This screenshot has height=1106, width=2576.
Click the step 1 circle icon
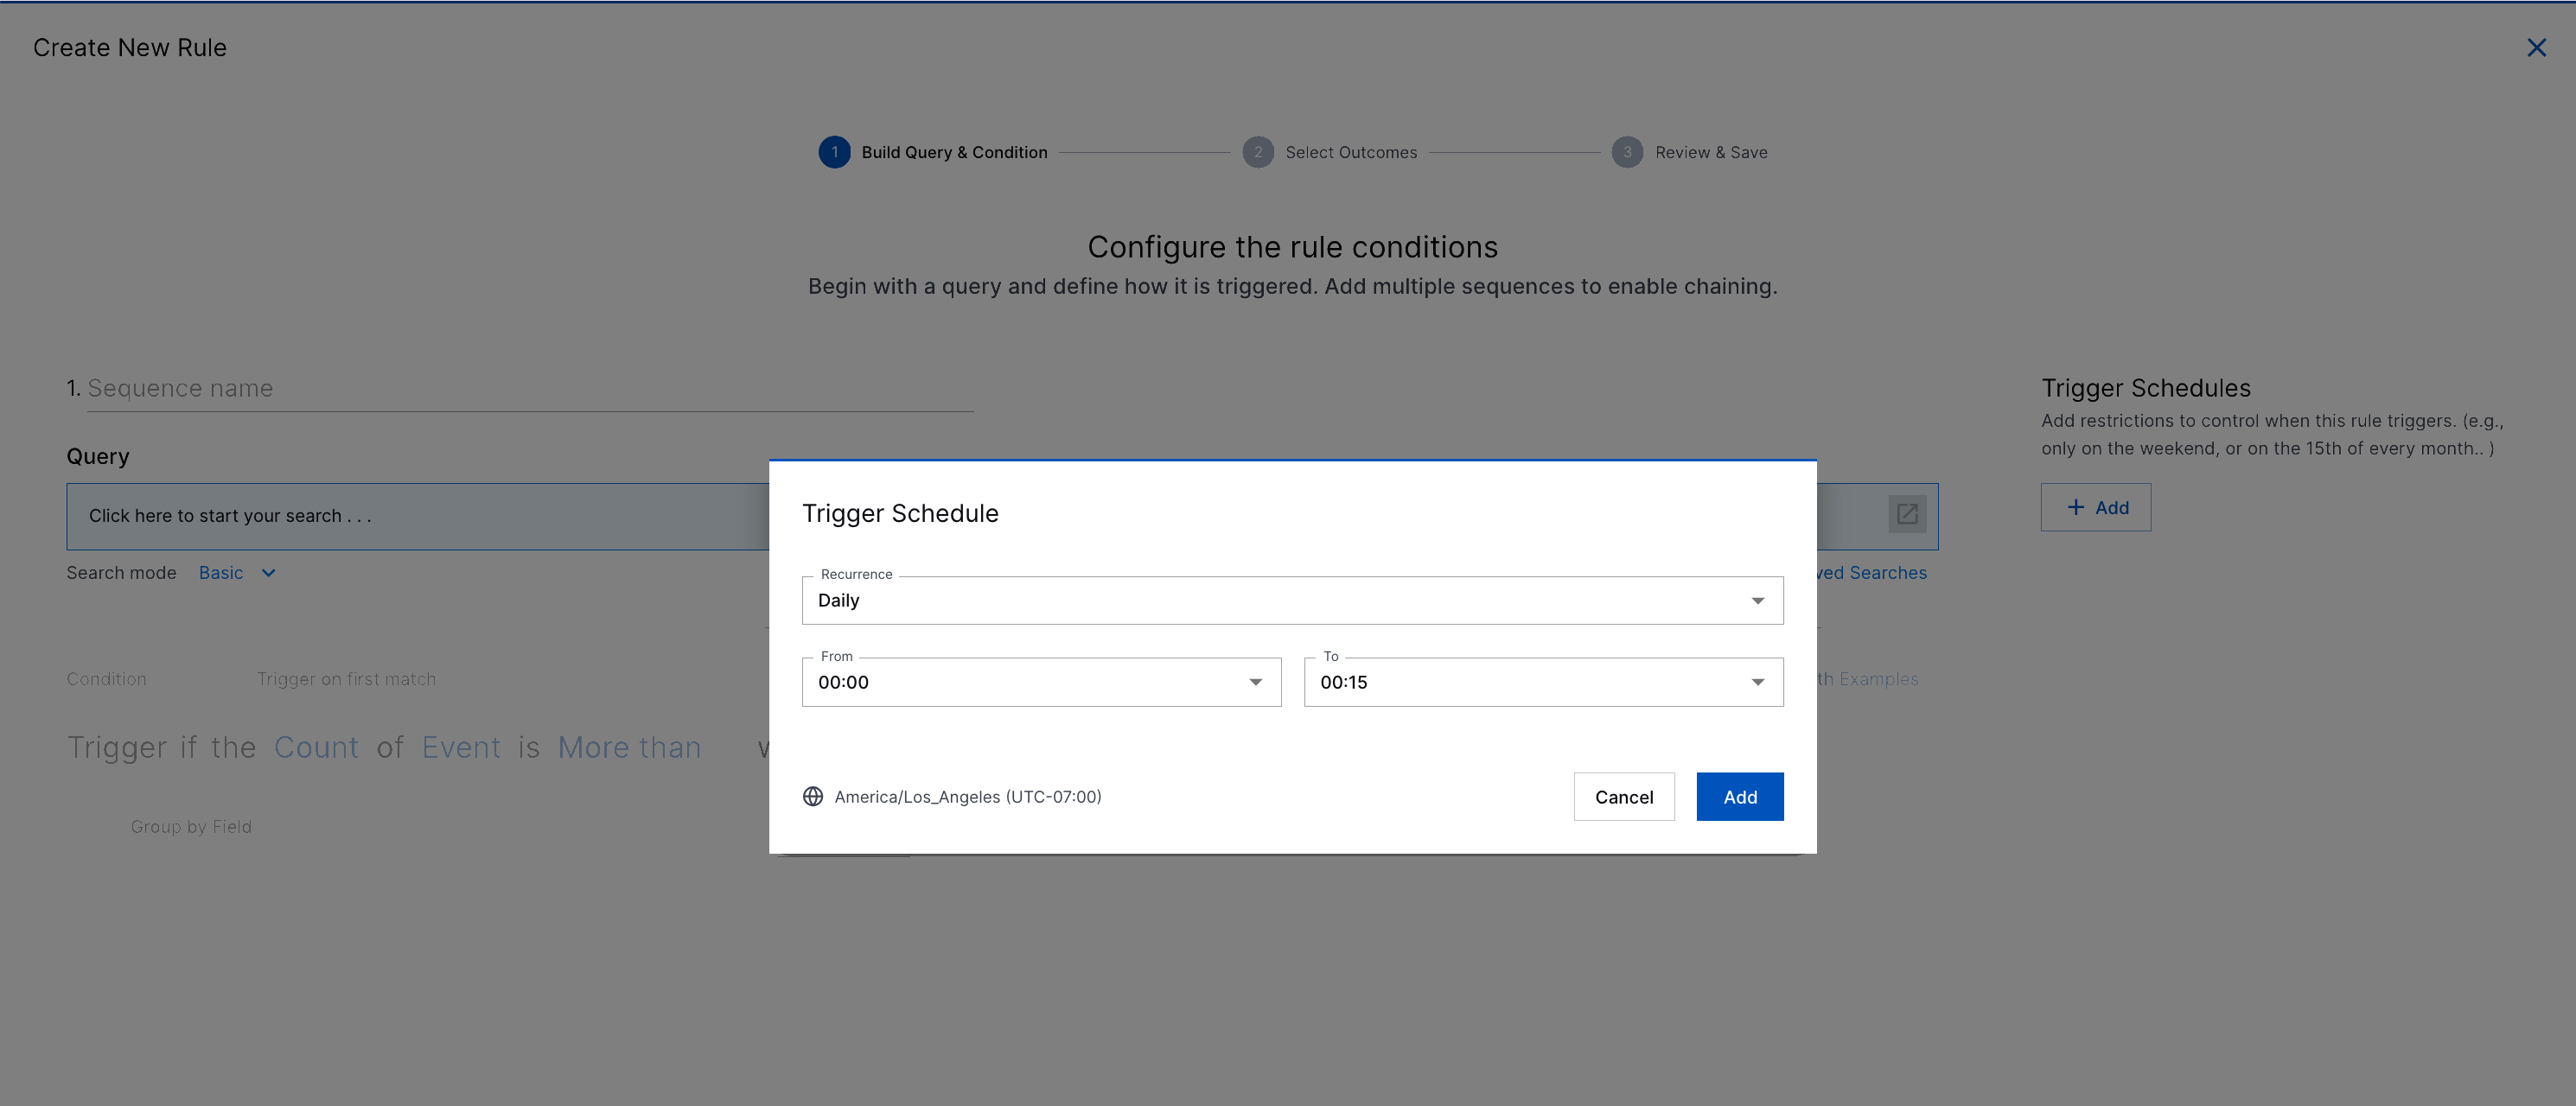(835, 152)
